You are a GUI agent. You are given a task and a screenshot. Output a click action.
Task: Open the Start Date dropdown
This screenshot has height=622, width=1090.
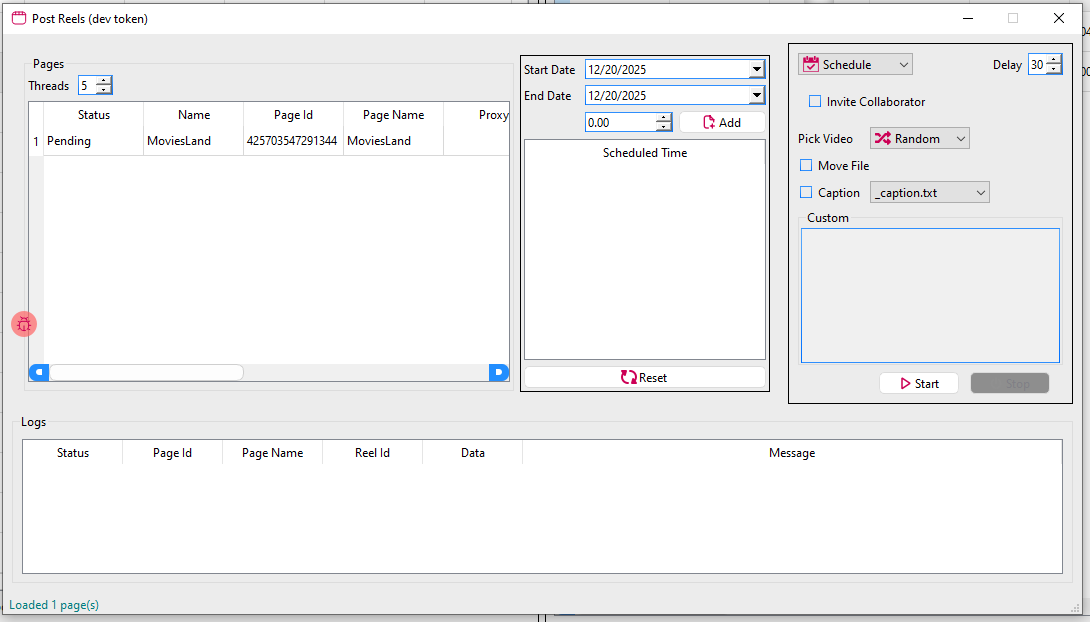pyautogui.click(x=757, y=69)
